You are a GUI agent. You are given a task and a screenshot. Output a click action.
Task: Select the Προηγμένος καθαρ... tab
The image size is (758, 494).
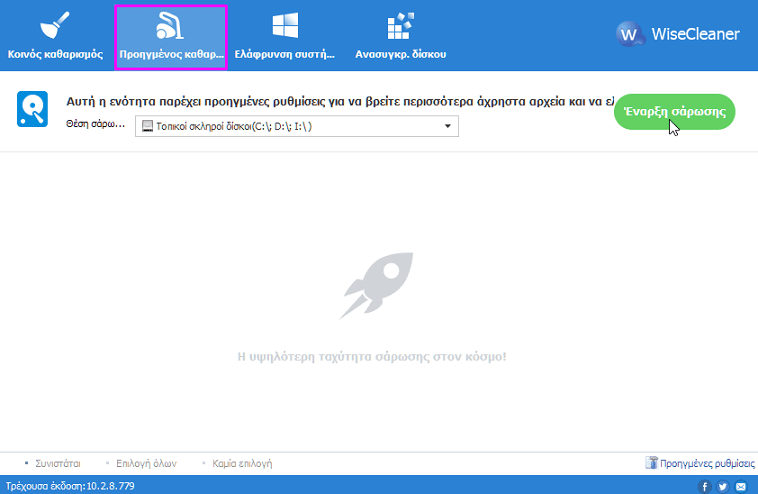coord(171,37)
